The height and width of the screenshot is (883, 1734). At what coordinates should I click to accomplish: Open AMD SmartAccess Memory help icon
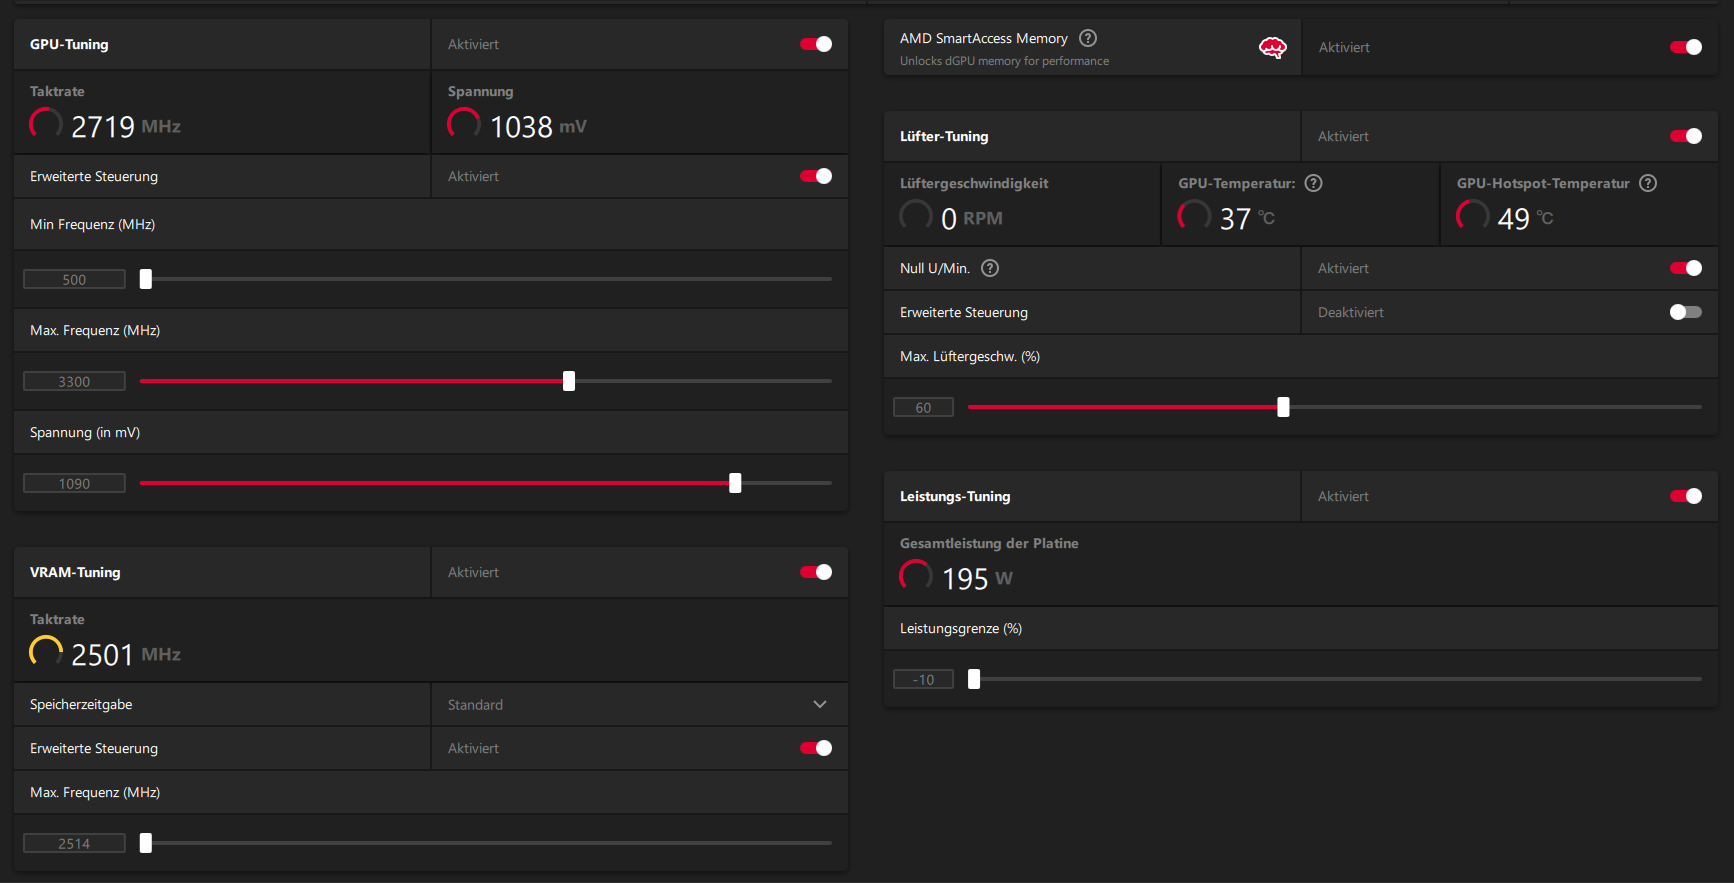[x=1088, y=38]
